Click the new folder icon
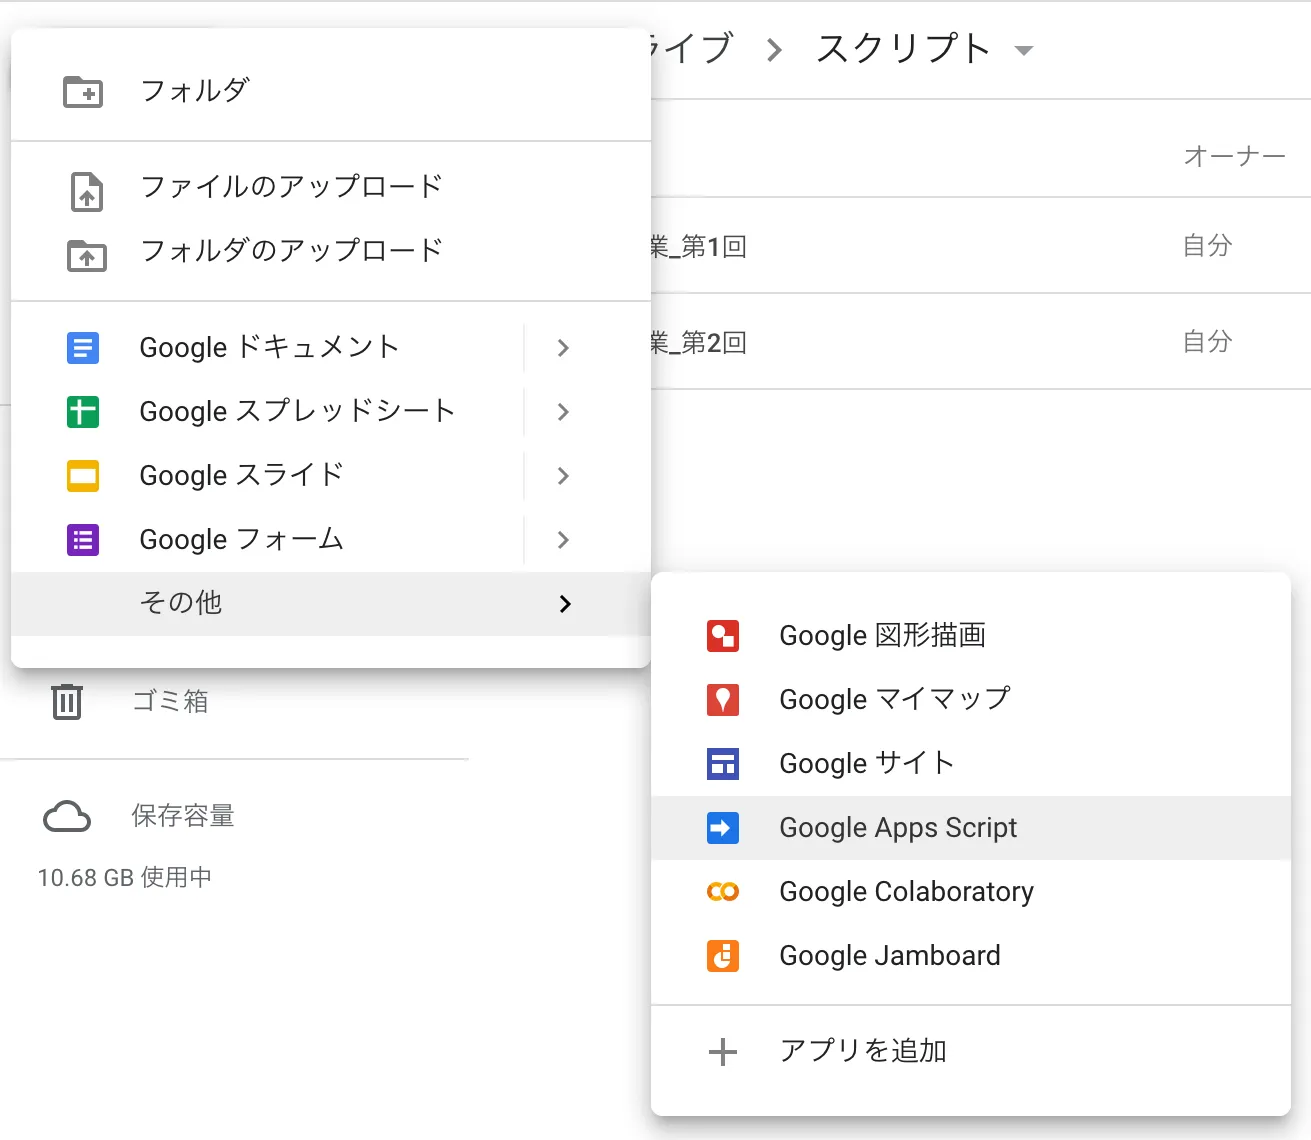The image size is (1311, 1140). coord(83,91)
